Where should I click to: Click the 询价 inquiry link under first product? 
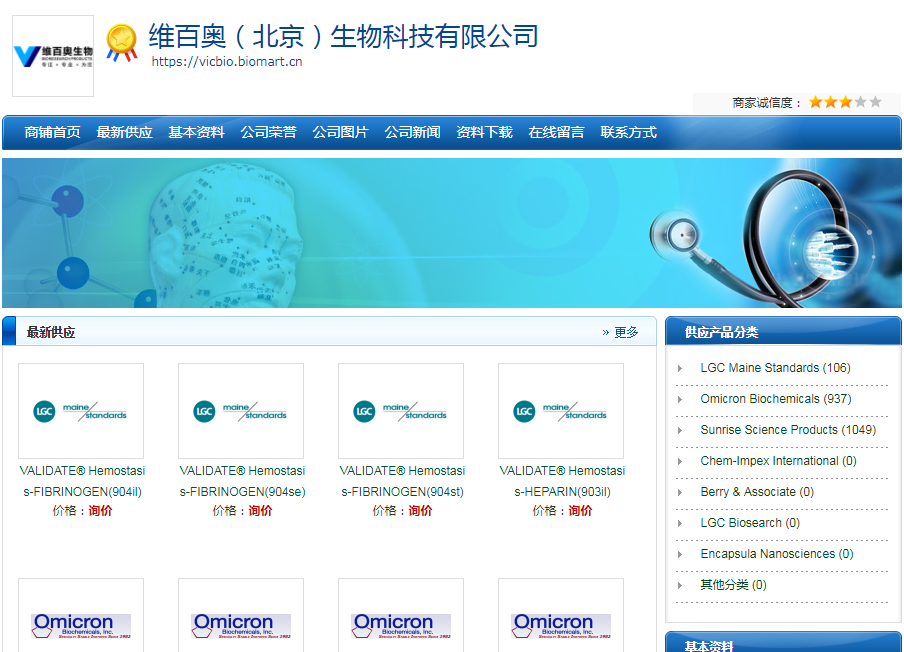(99, 510)
